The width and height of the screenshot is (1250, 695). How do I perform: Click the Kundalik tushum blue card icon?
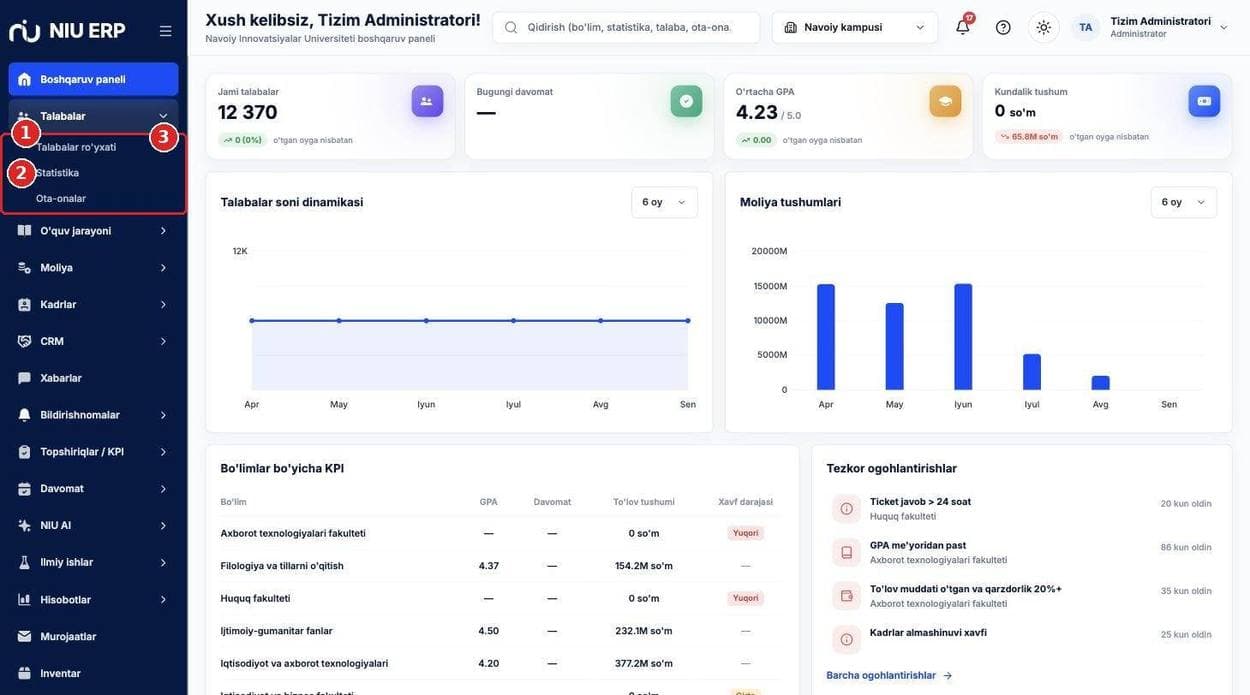(1204, 101)
